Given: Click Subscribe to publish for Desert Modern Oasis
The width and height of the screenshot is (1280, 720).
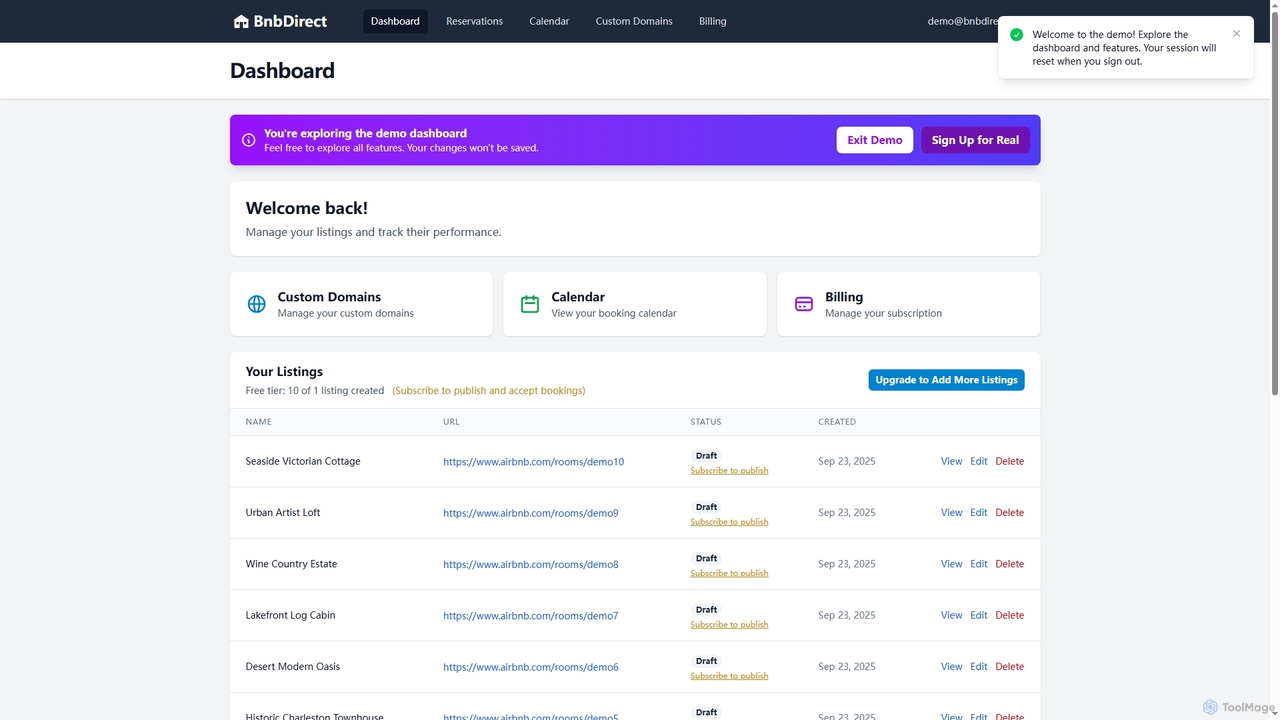Looking at the screenshot, I should pos(729,676).
